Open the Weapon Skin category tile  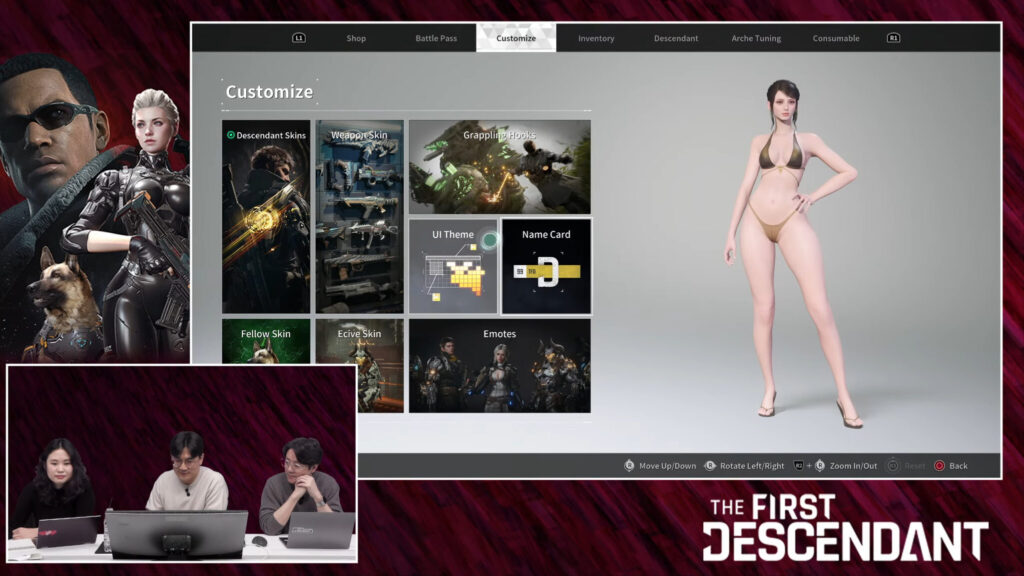(360, 217)
